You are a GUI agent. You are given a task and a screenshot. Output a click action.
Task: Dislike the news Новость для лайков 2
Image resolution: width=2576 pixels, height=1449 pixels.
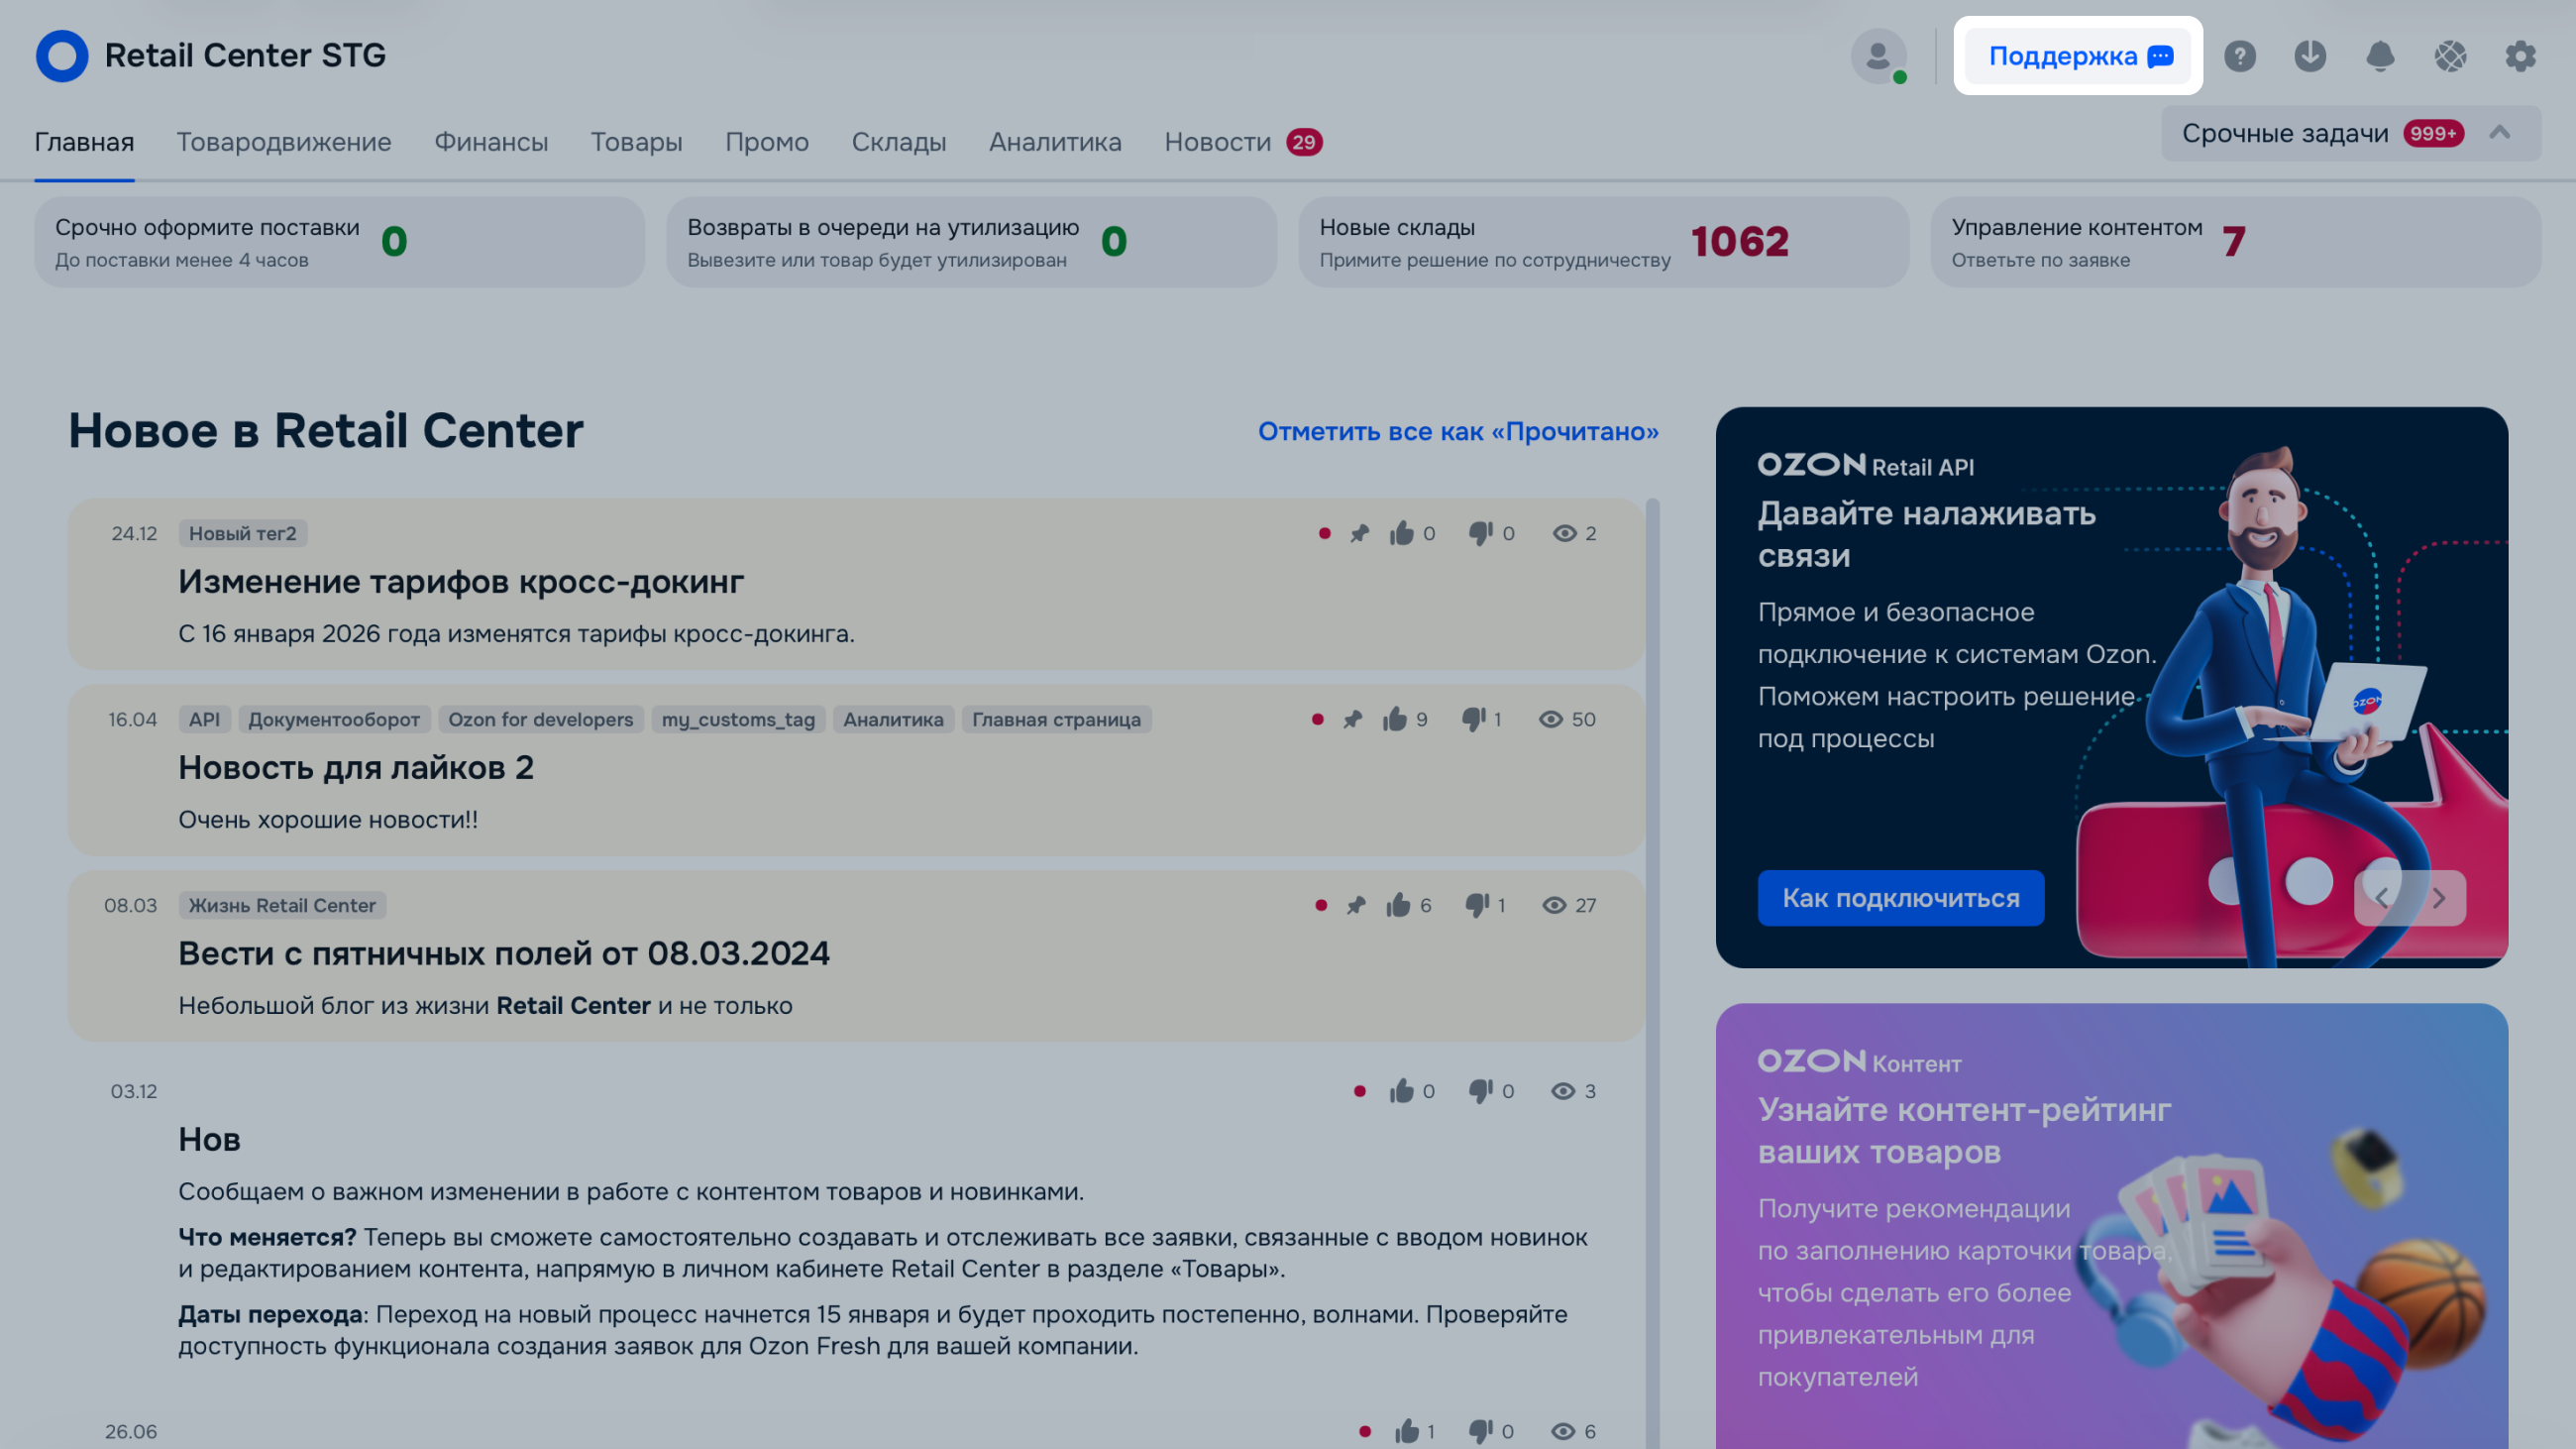tap(1473, 719)
